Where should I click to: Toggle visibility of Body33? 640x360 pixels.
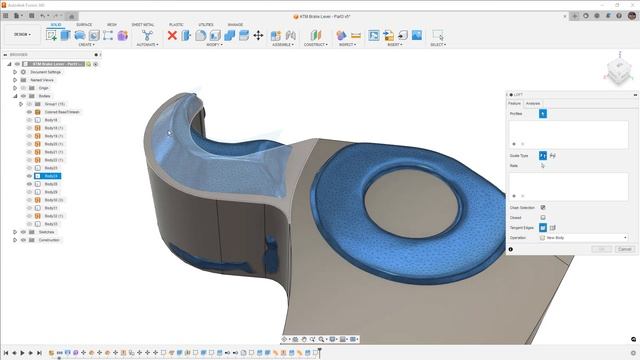point(29,224)
